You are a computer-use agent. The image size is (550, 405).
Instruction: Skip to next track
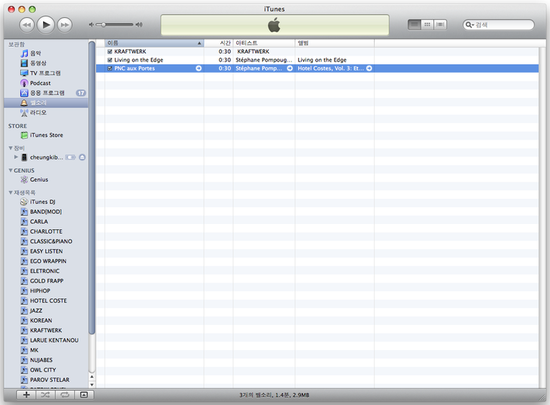click(65, 25)
